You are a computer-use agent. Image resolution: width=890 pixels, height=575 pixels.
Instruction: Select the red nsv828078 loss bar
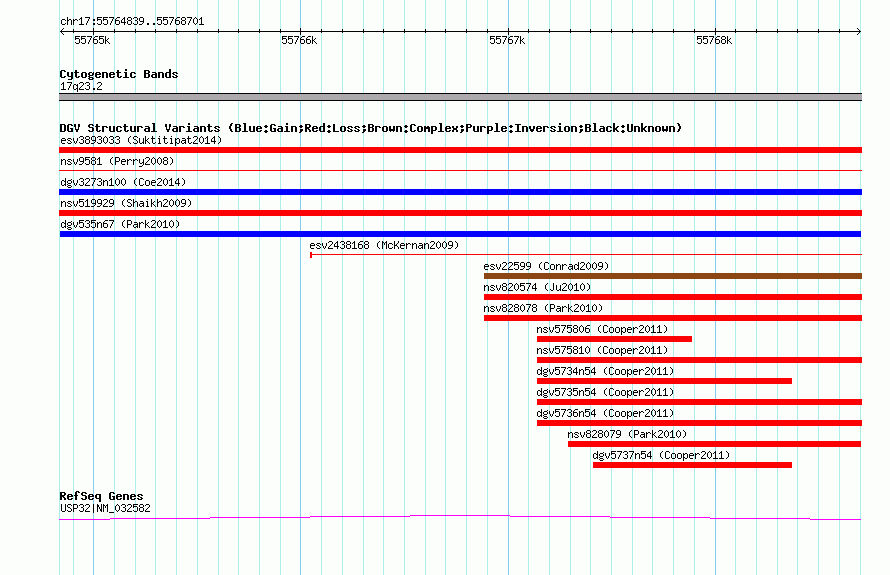tap(673, 318)
